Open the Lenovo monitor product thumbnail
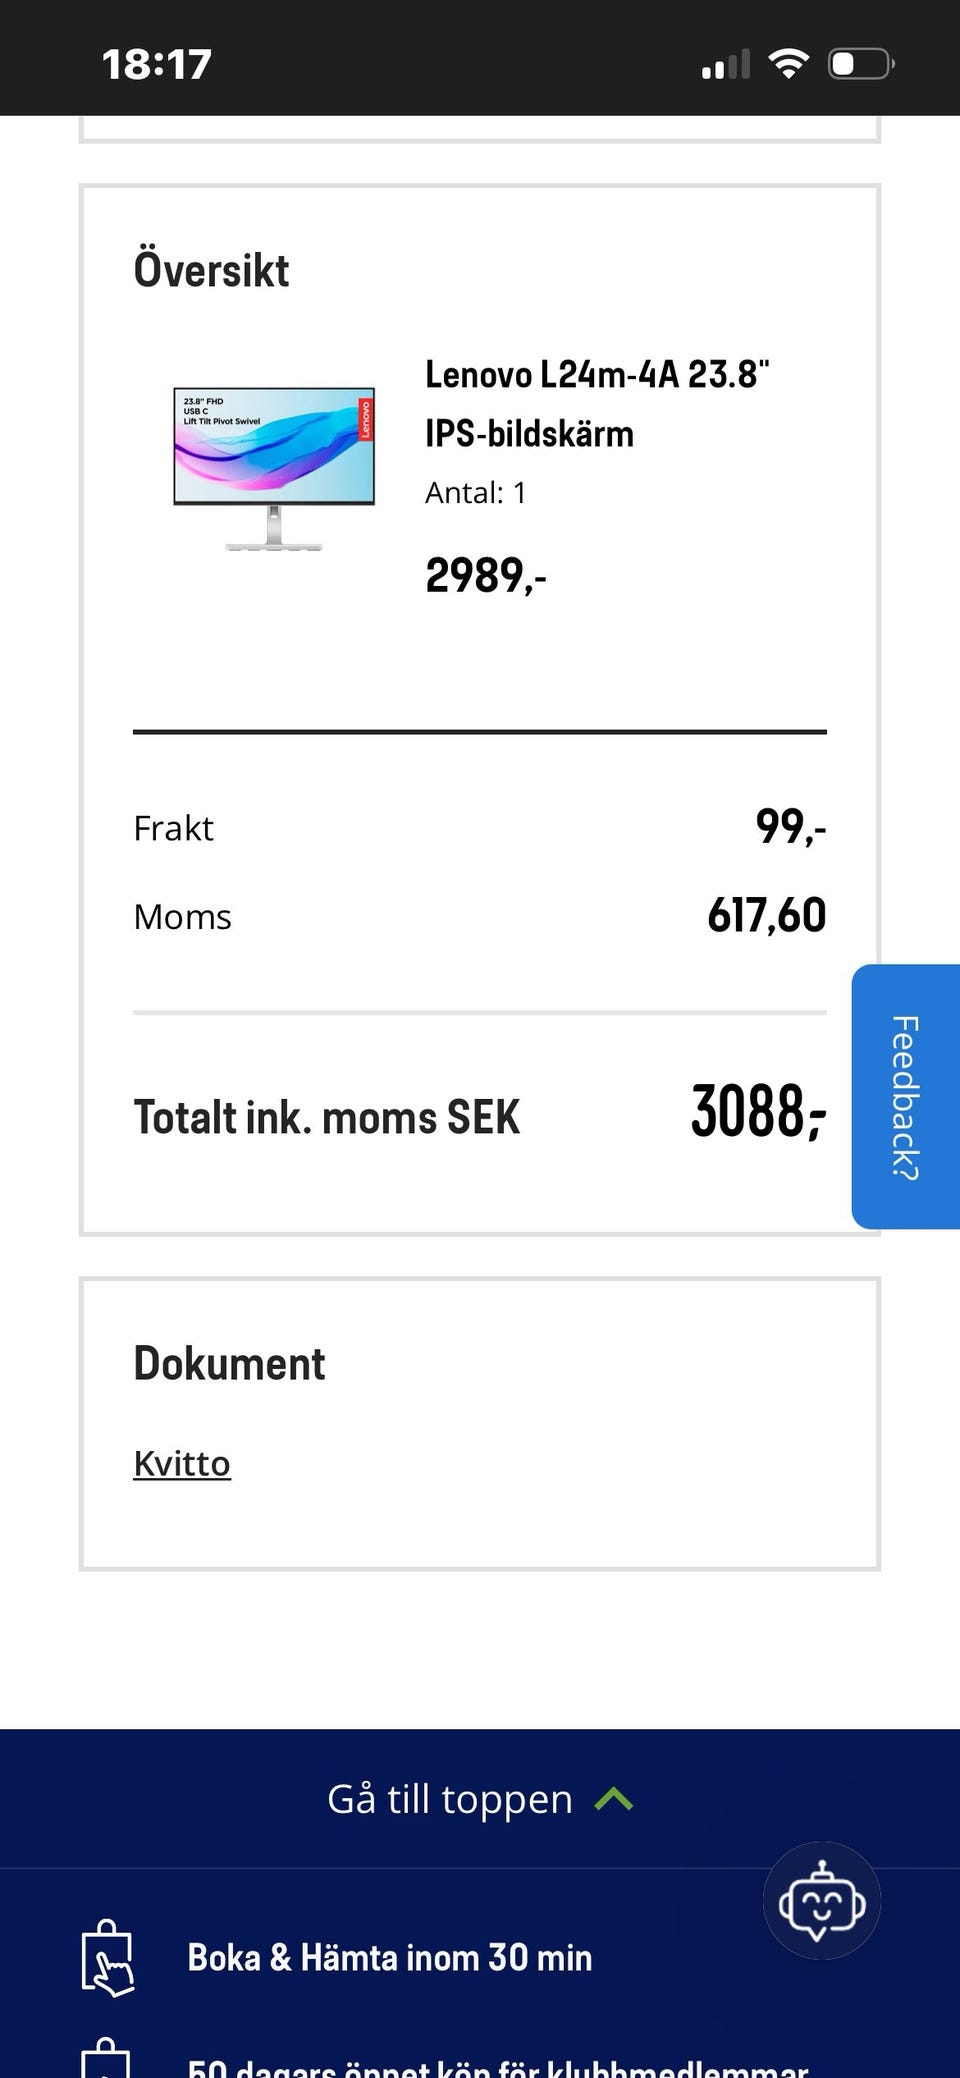This screenshot has height=2078, width=960. point(274,468)
